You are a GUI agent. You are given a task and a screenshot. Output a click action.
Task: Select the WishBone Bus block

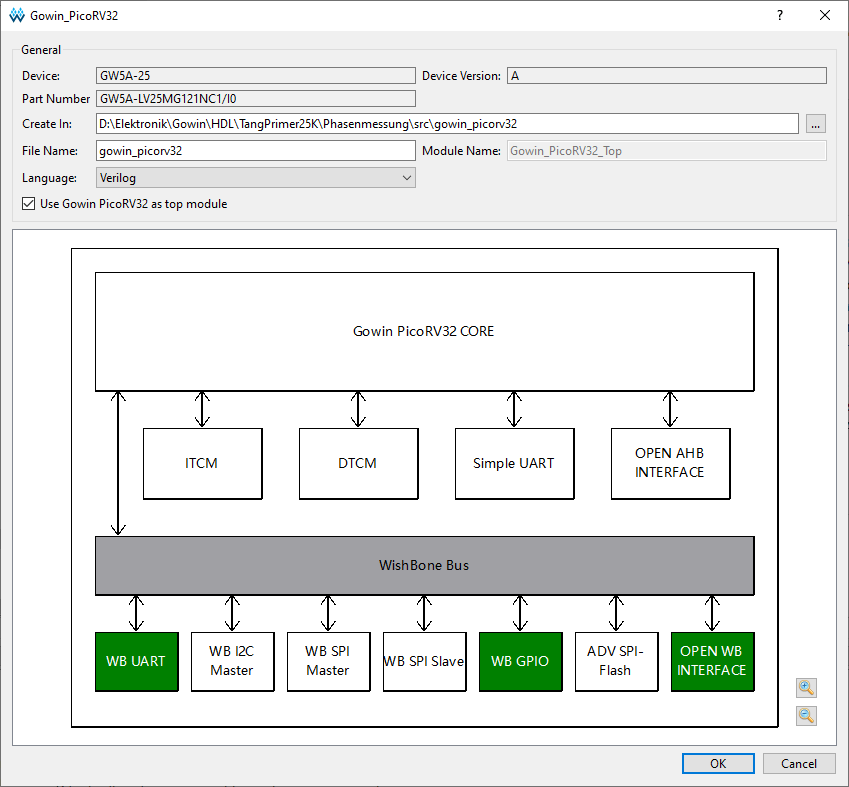pos(424,565)
